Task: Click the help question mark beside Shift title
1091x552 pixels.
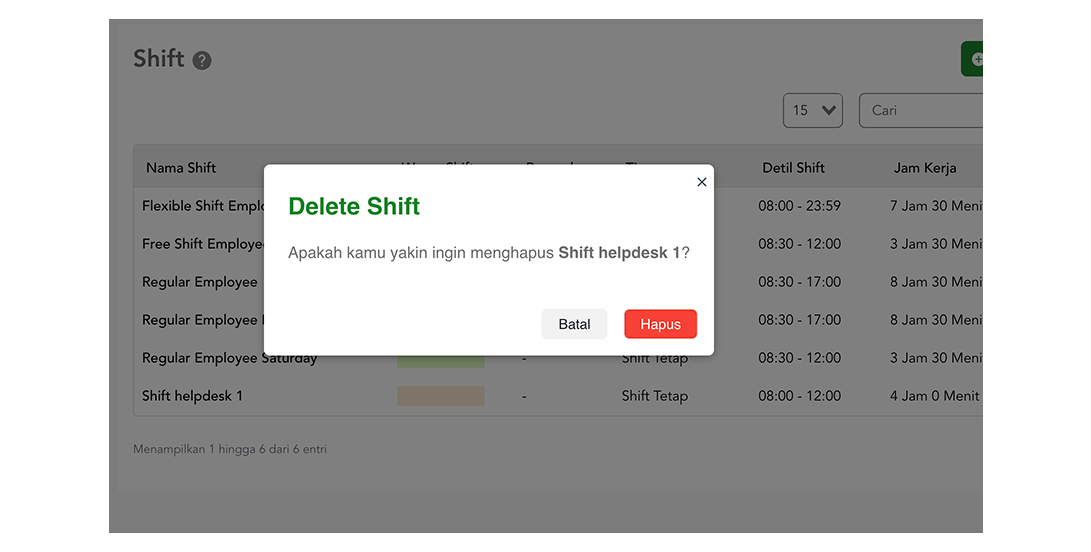Action: tap(202, 61)
